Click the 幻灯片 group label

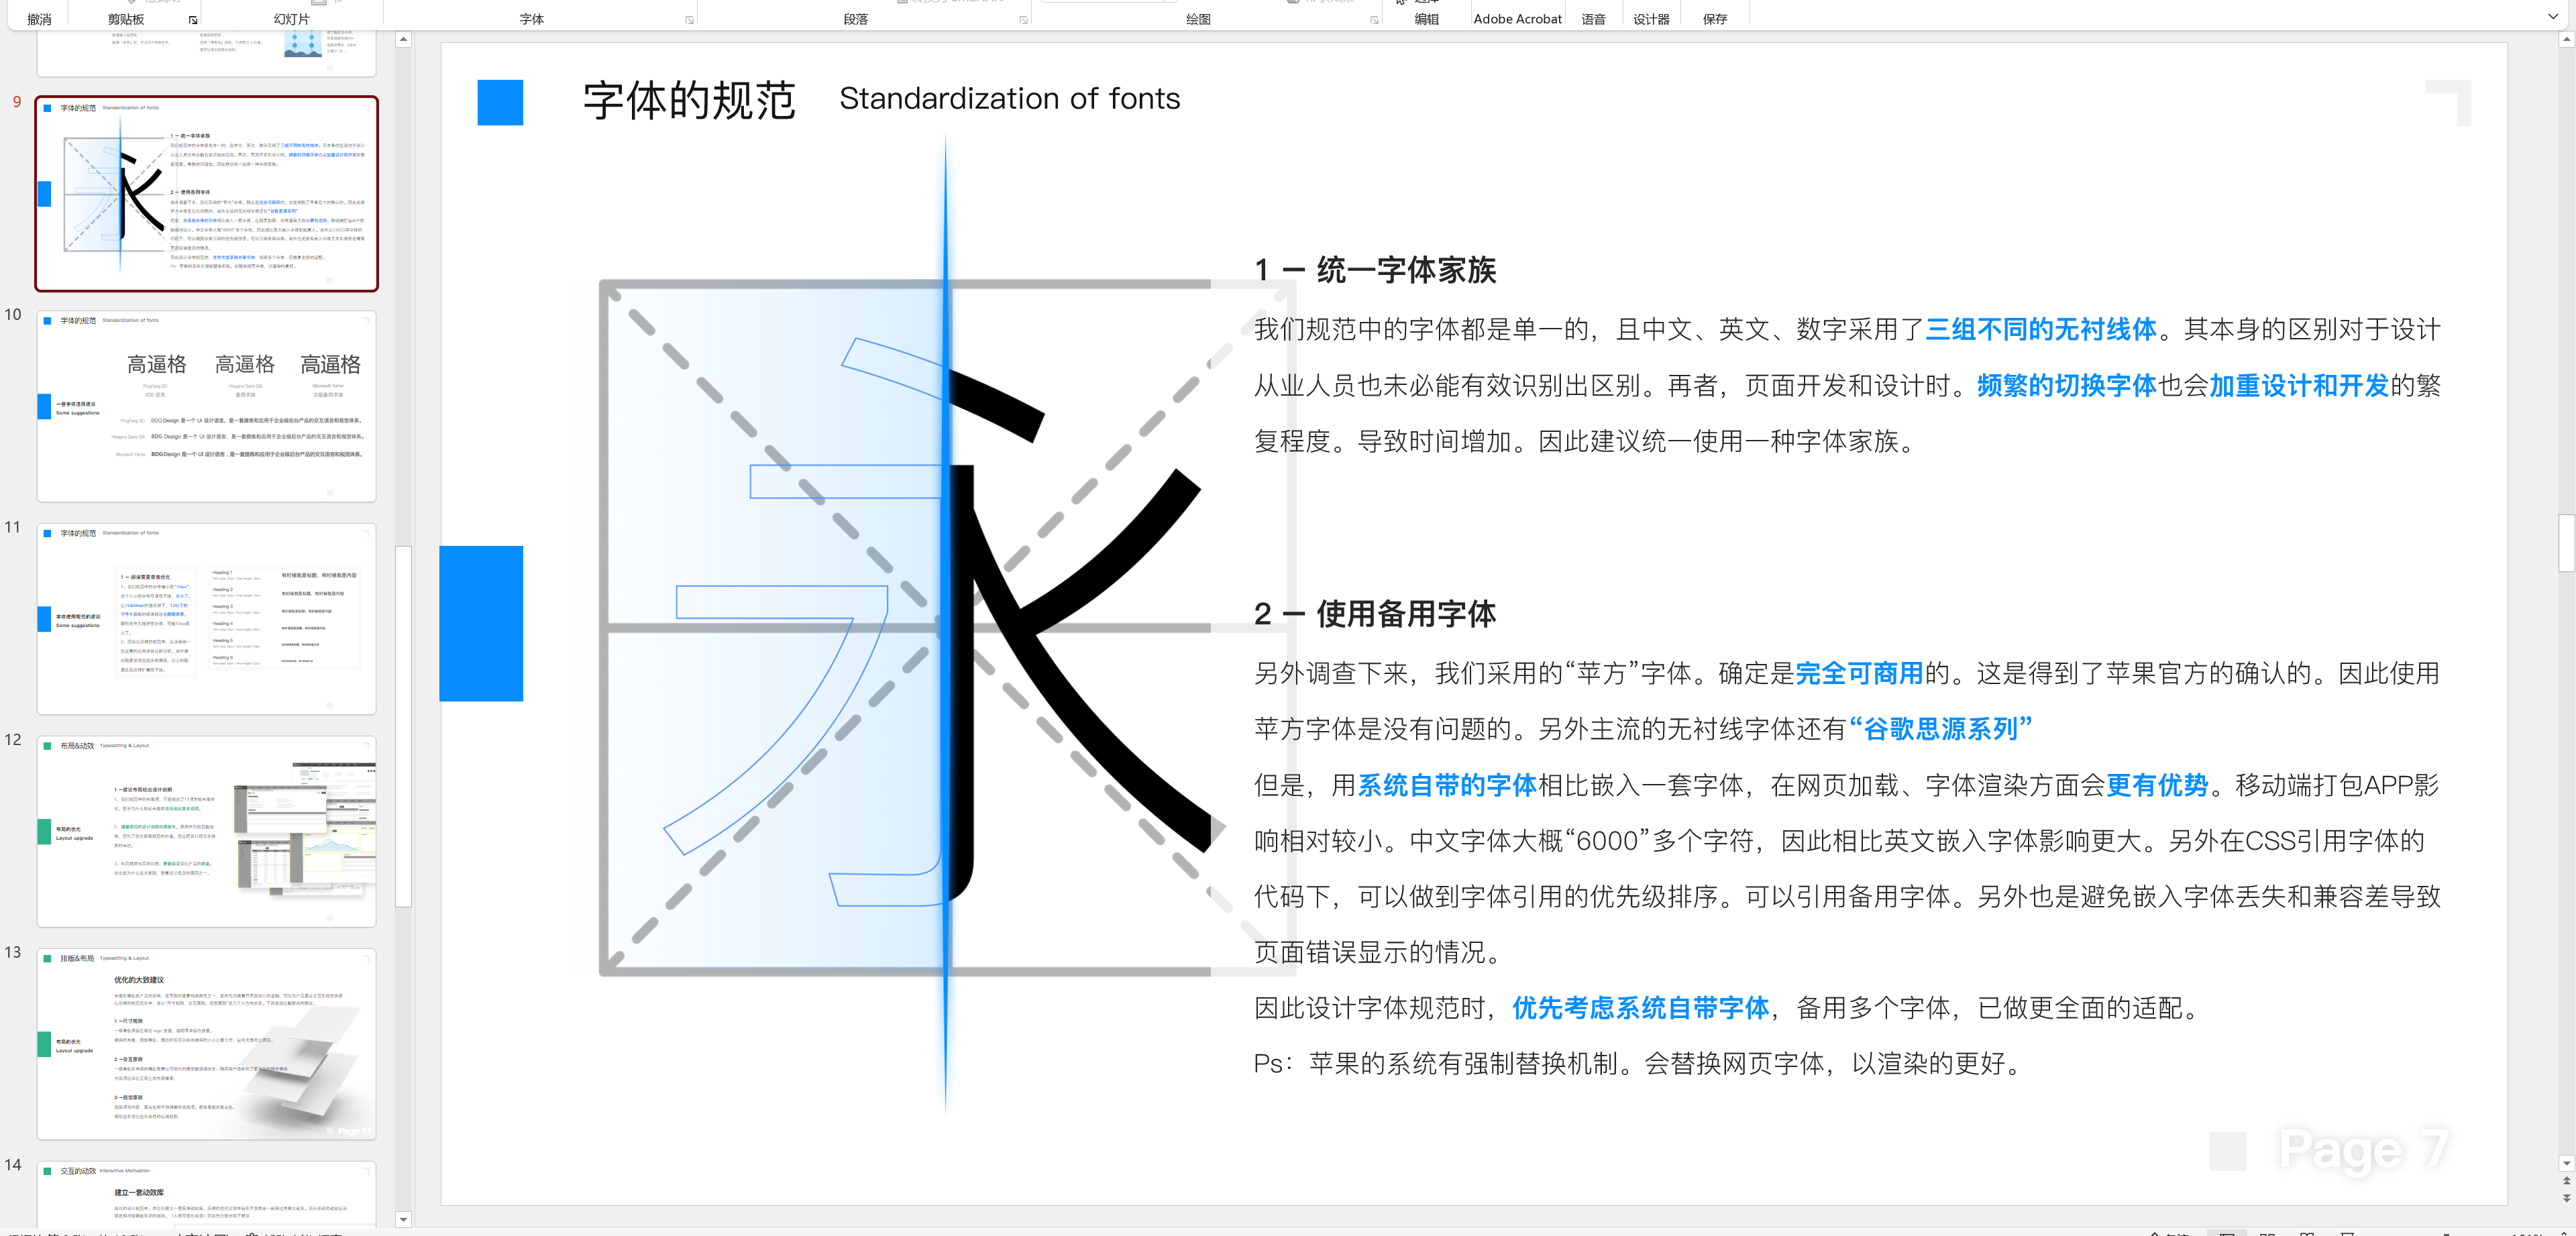tap(291, 19)
